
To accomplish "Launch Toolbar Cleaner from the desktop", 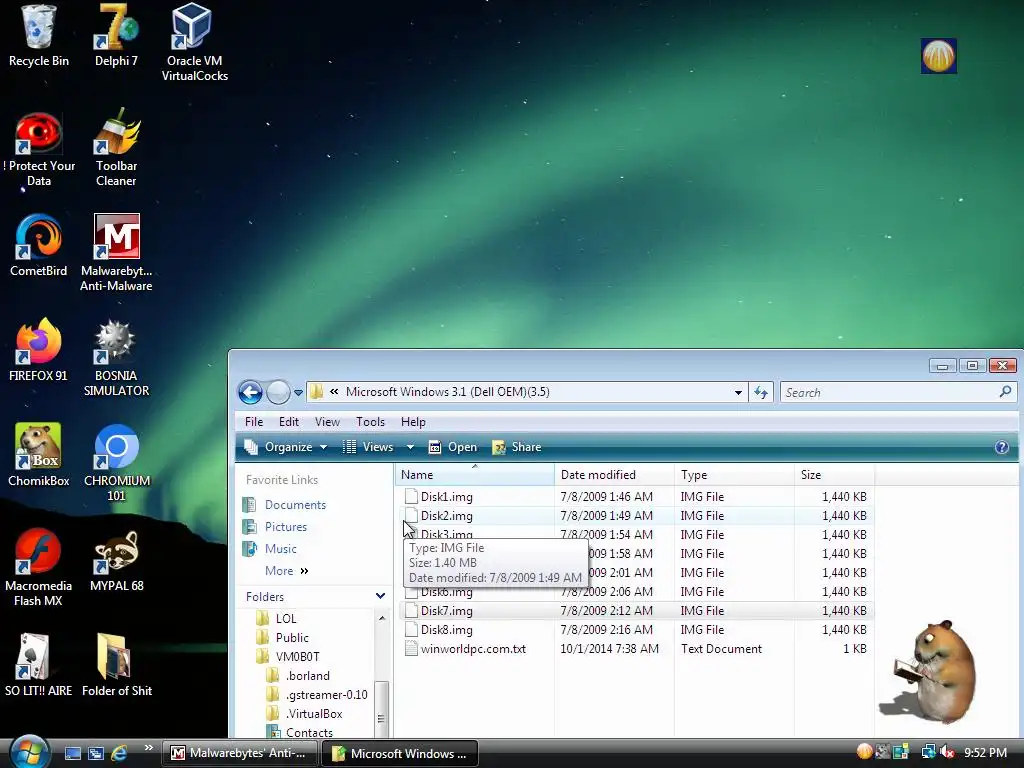I will pyautogui.click(x=116, y=149).
